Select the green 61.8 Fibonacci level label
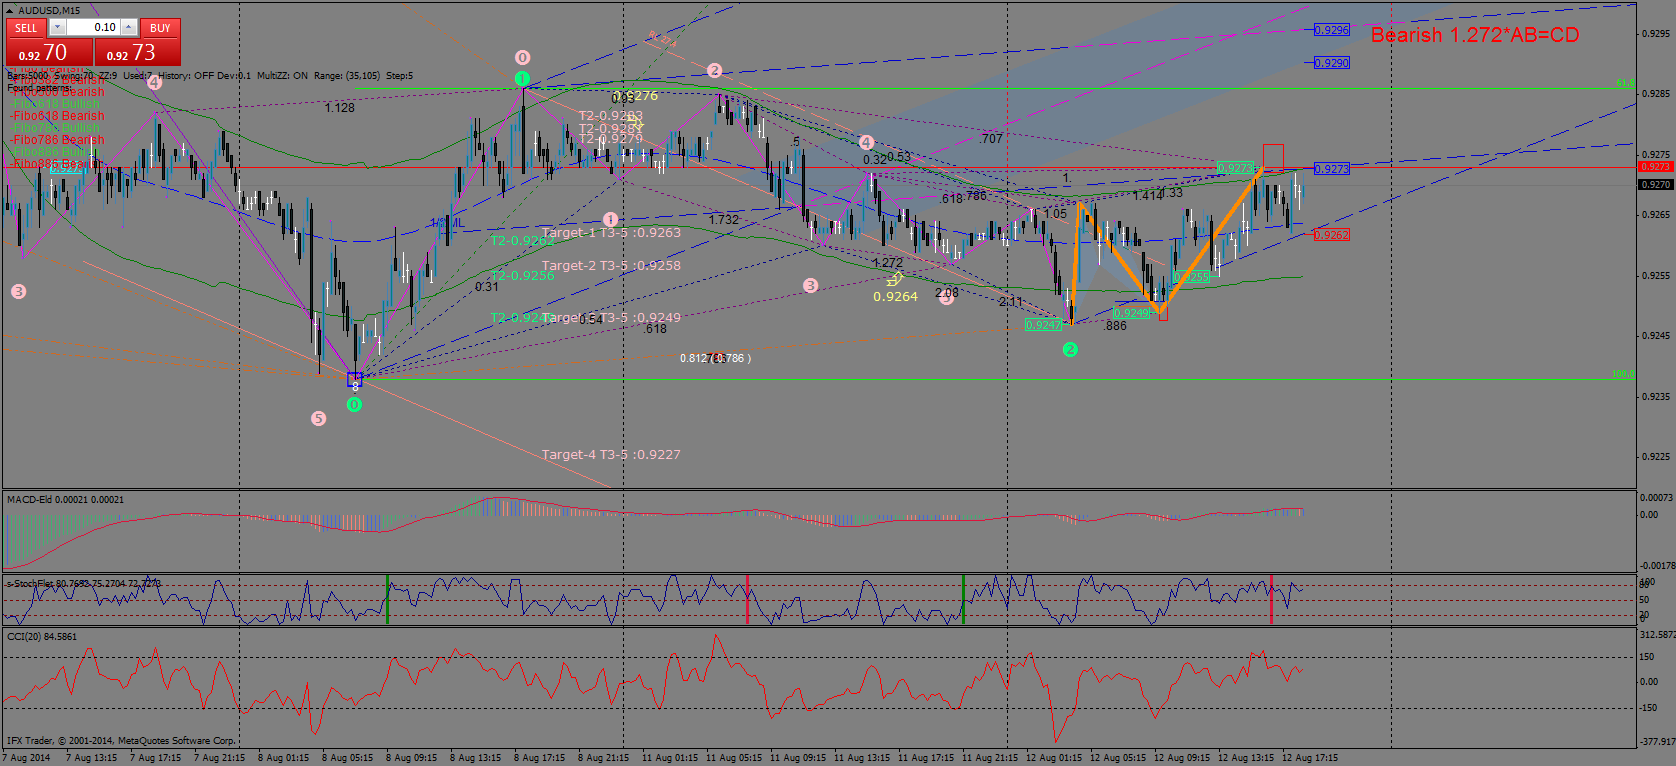This screenshot has width=1676, height=766. click(1625, 83)
